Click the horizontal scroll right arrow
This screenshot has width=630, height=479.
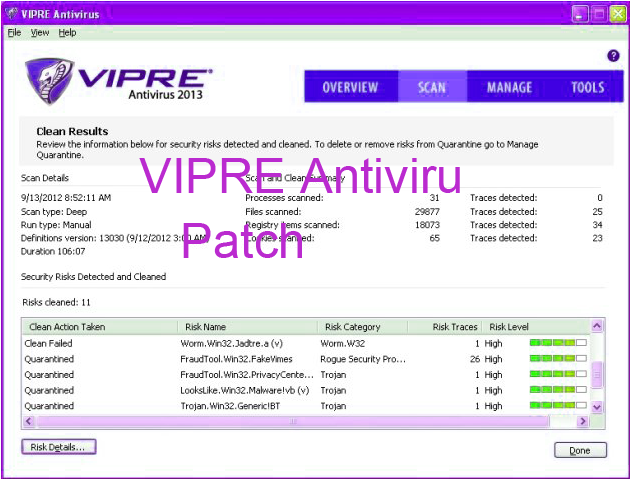click(x=583, y=421)
